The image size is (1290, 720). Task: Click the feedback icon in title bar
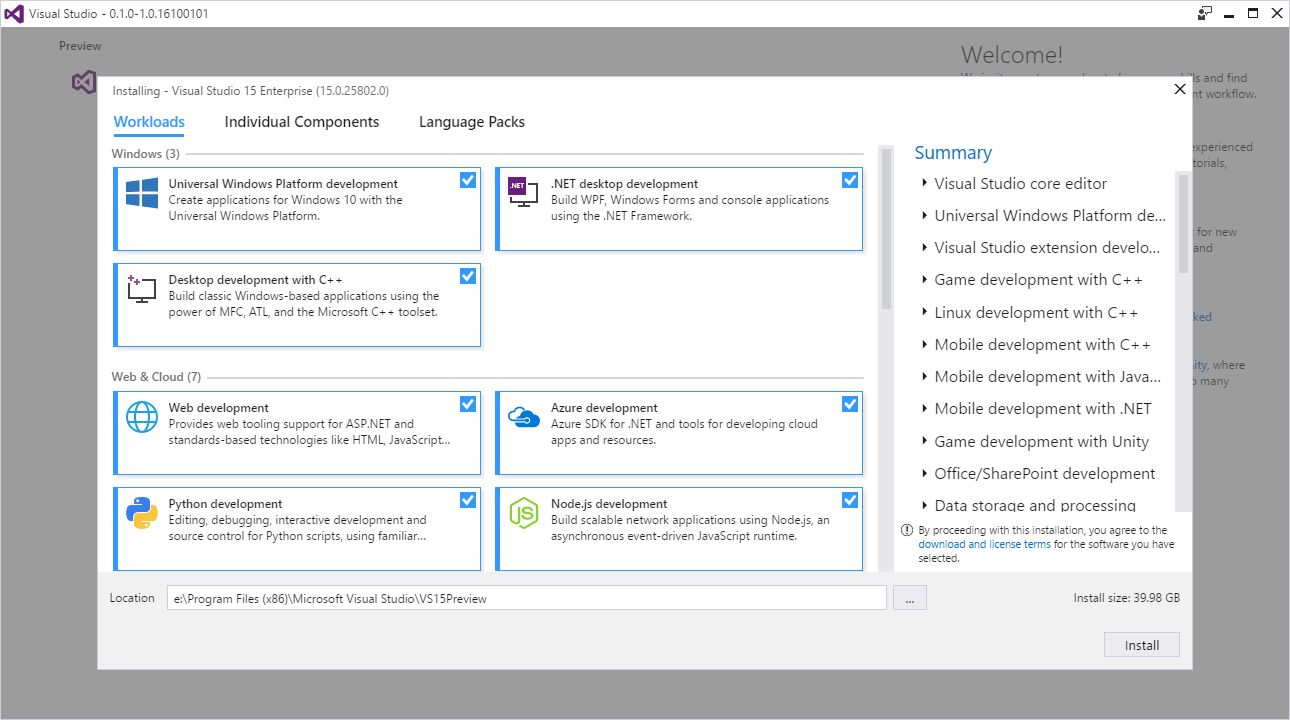[x=1204, y=13]
